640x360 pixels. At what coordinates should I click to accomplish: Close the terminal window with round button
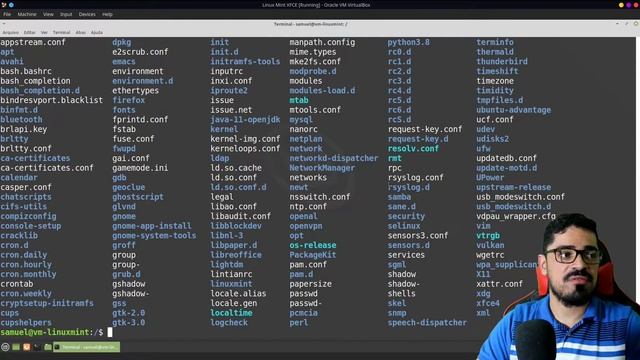(636, 24)
